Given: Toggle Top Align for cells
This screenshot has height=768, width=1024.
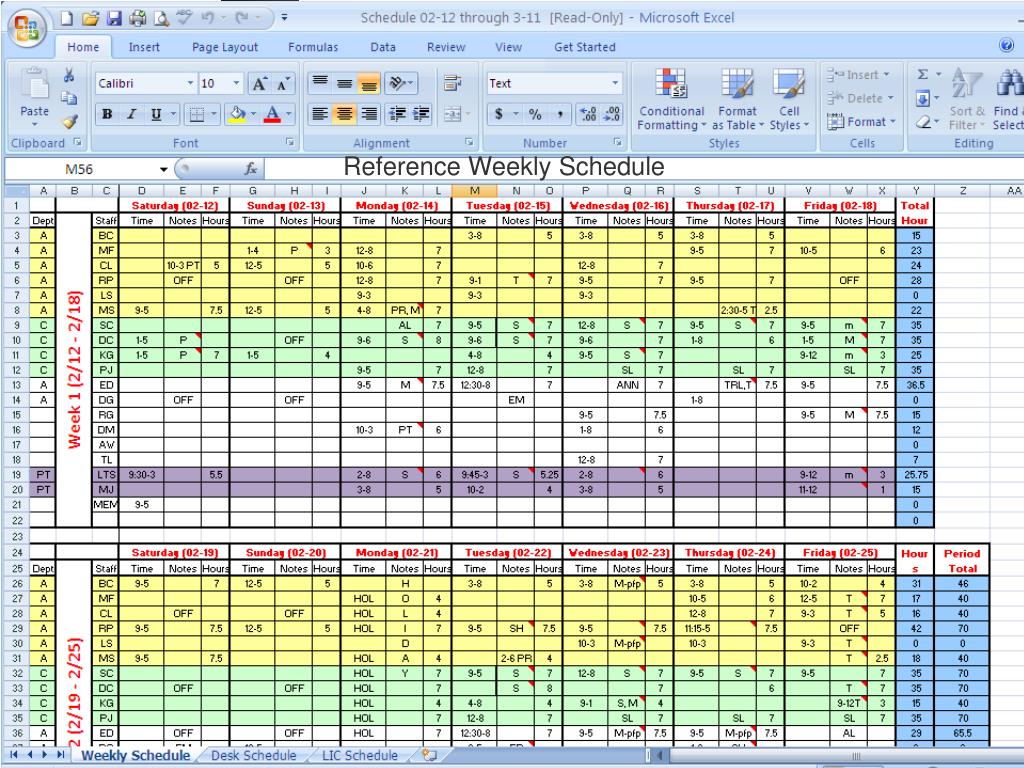Looking at the screenshot, I should pyautogui.click(x=320, y=83).
